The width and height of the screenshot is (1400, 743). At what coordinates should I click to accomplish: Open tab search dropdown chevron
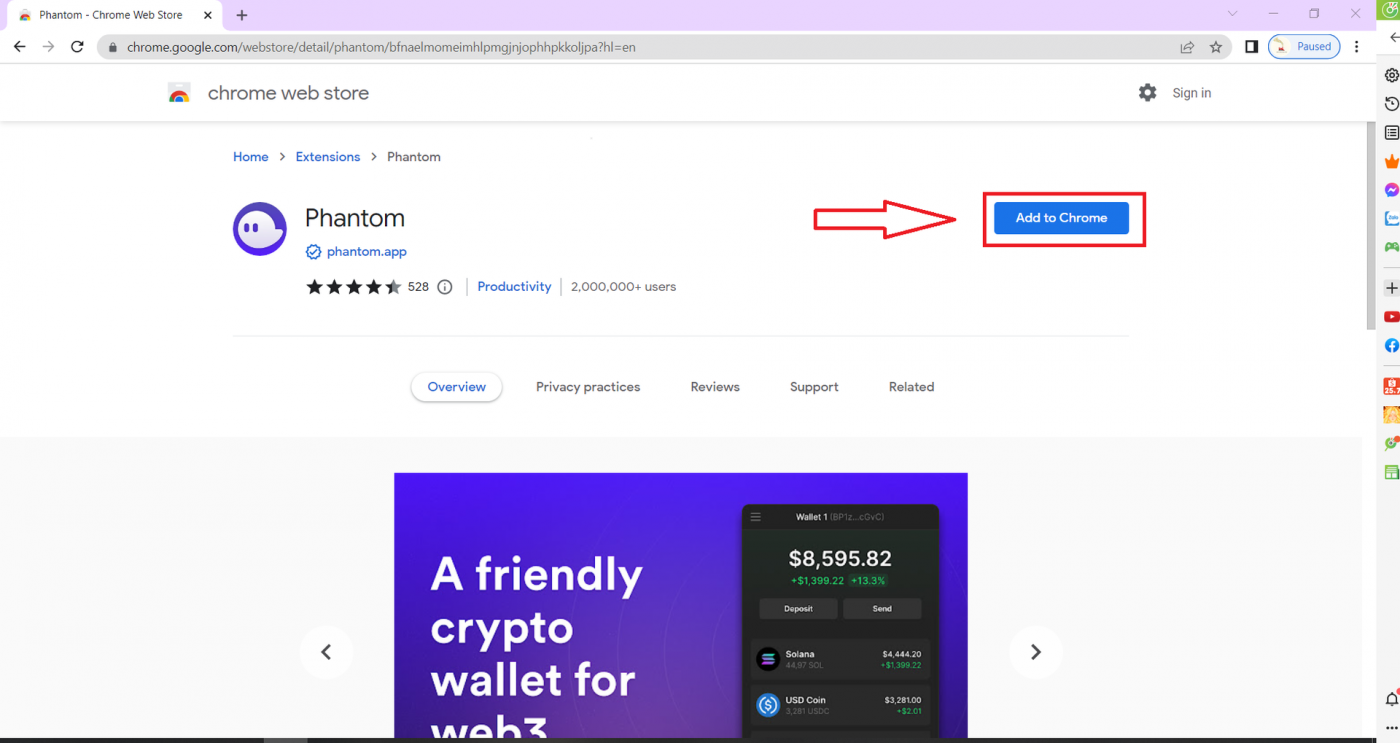point(1232,14)
